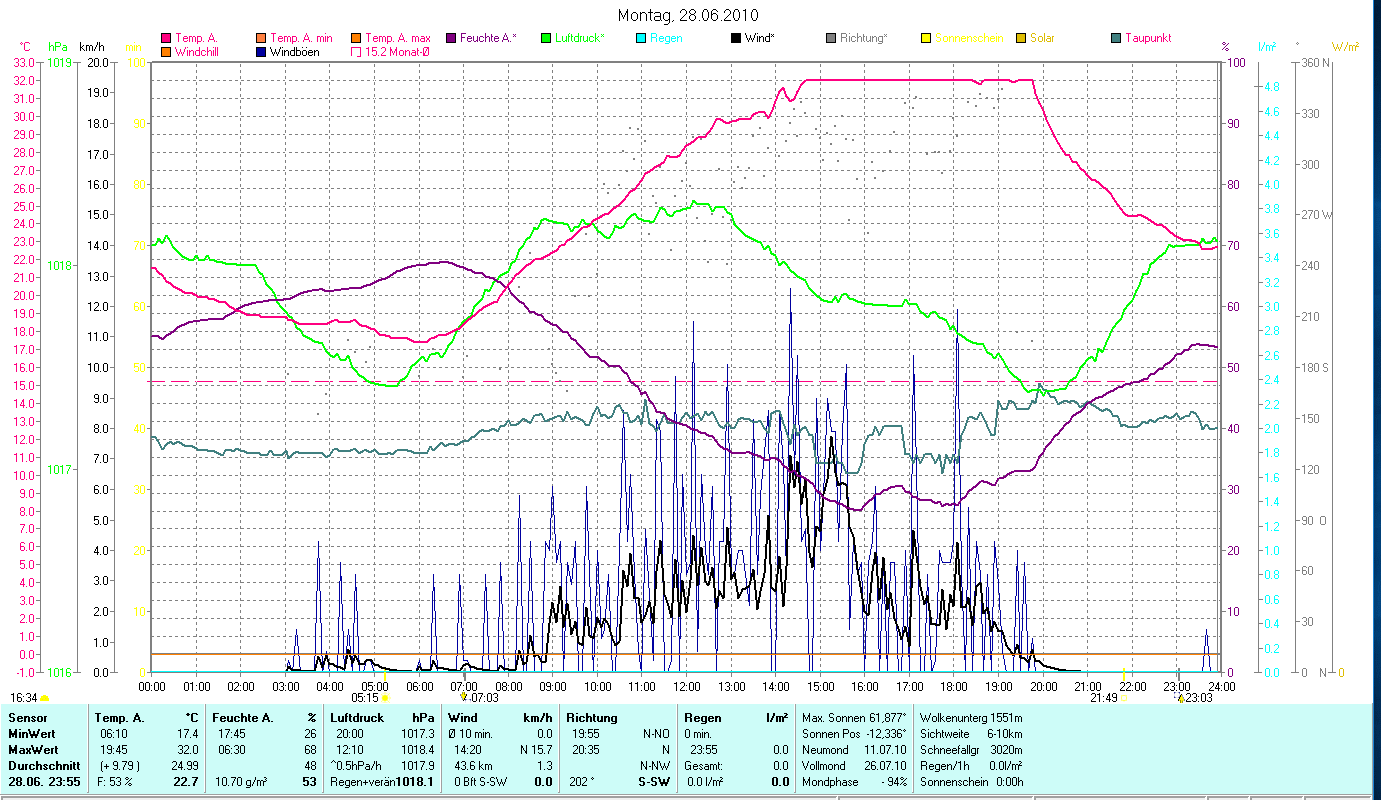
Task: Toggle the Regen series in legend
Action: [x=665, y=38]
